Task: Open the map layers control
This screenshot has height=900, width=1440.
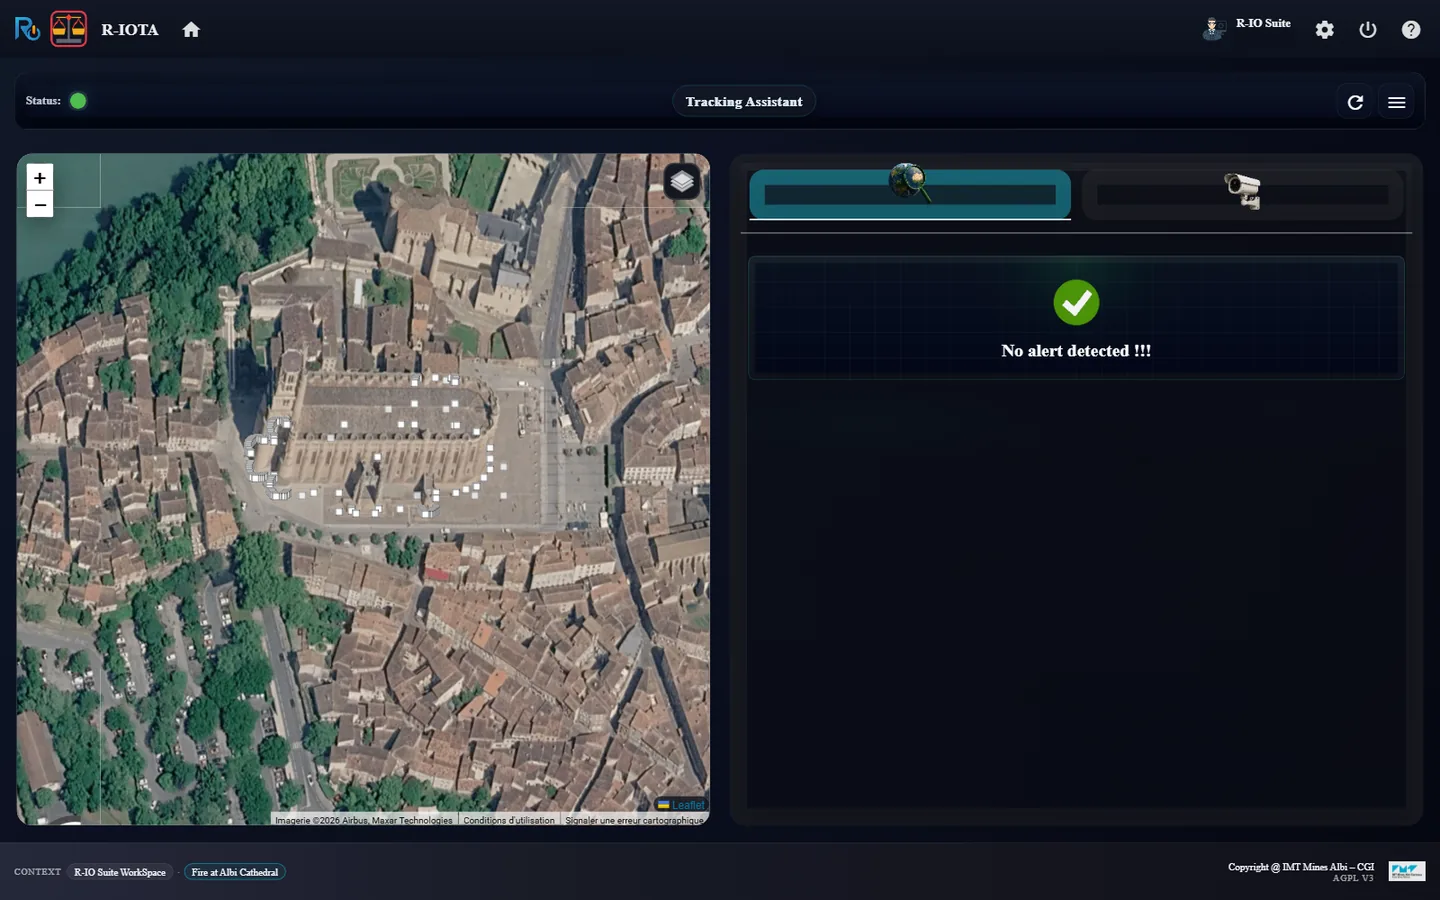Action: pos(682,181)
